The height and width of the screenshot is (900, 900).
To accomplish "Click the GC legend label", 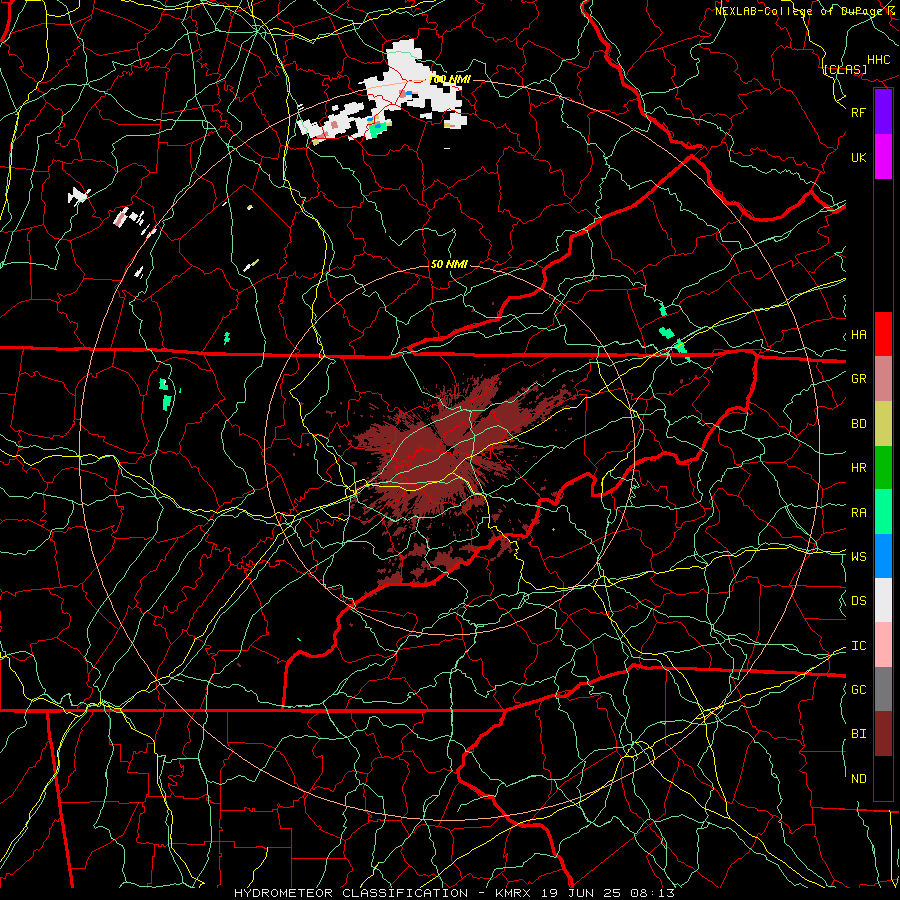I will click(858, 690).
